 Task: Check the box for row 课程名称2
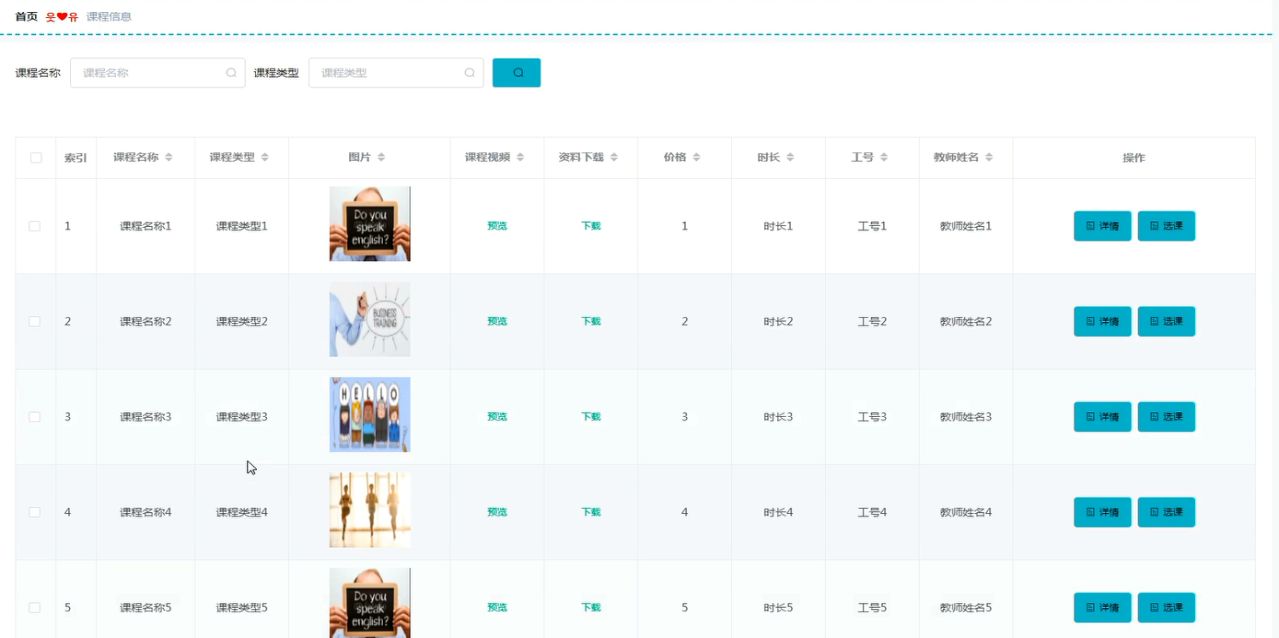[x=35, y=321]
